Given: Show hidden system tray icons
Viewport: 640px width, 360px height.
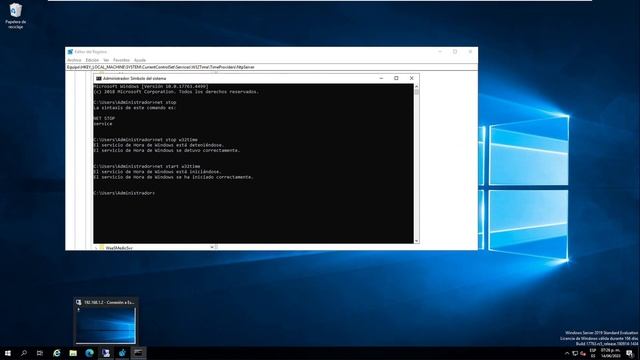Looking at the screenshot, I should point(567,353).
